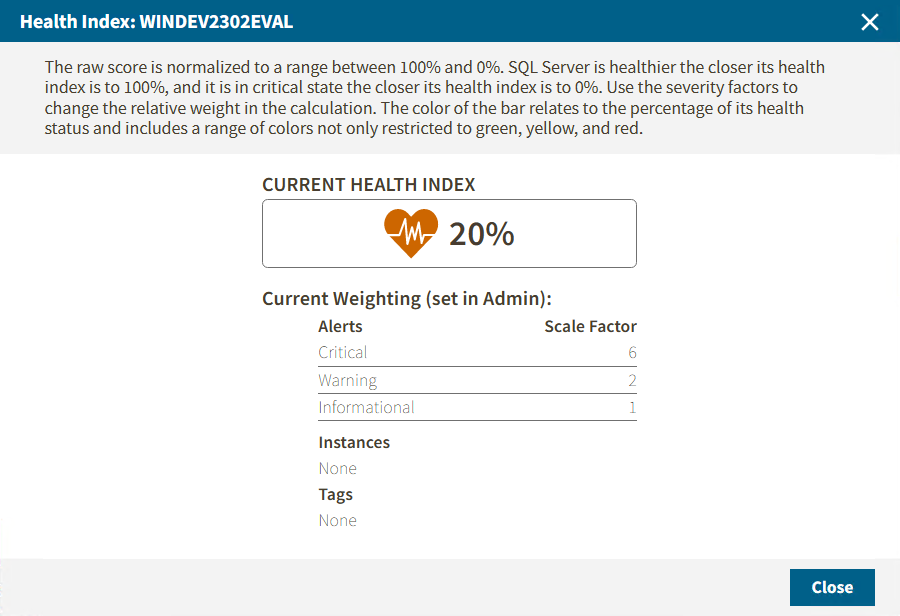The width and height of the screenshot is (900, 616).
Task: Click the 20% health index value
Action: [x=481, y=234]
